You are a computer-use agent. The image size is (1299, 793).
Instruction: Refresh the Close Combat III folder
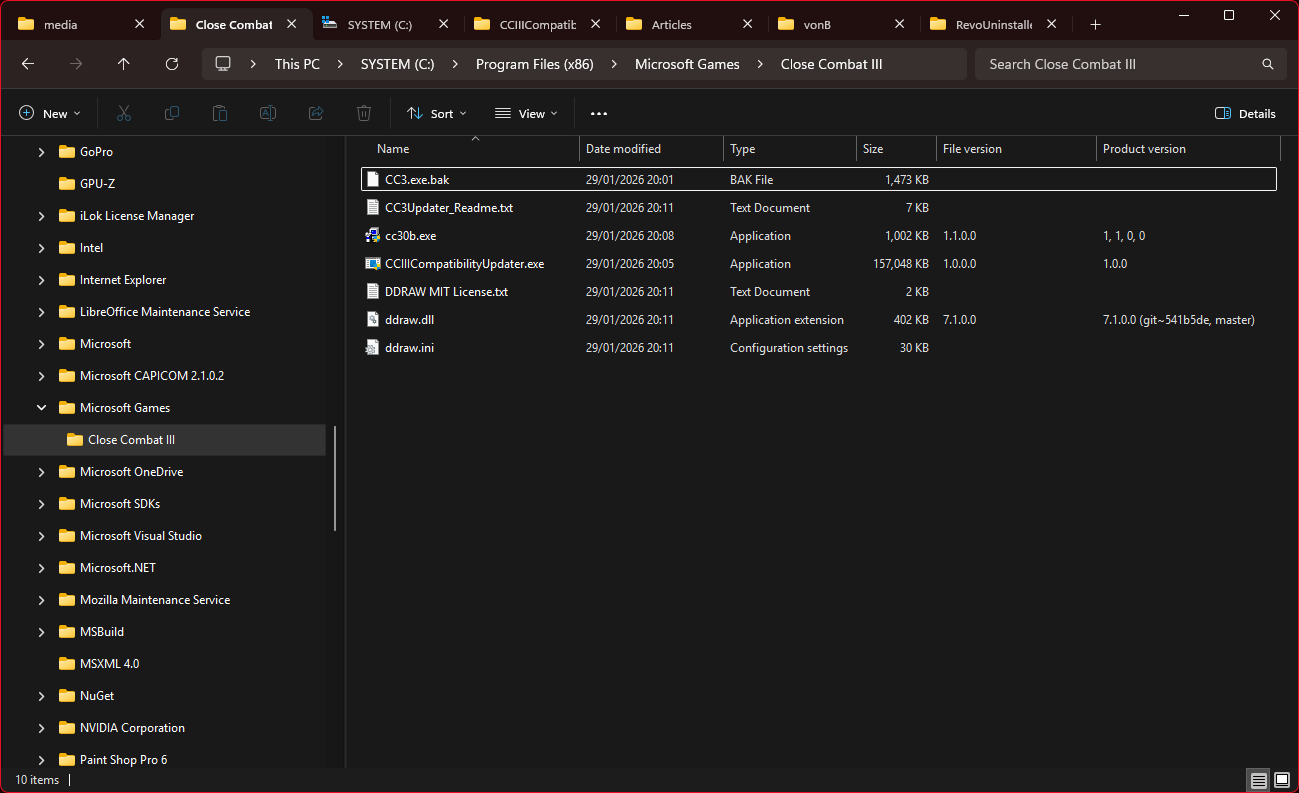(x=172, y=64)
